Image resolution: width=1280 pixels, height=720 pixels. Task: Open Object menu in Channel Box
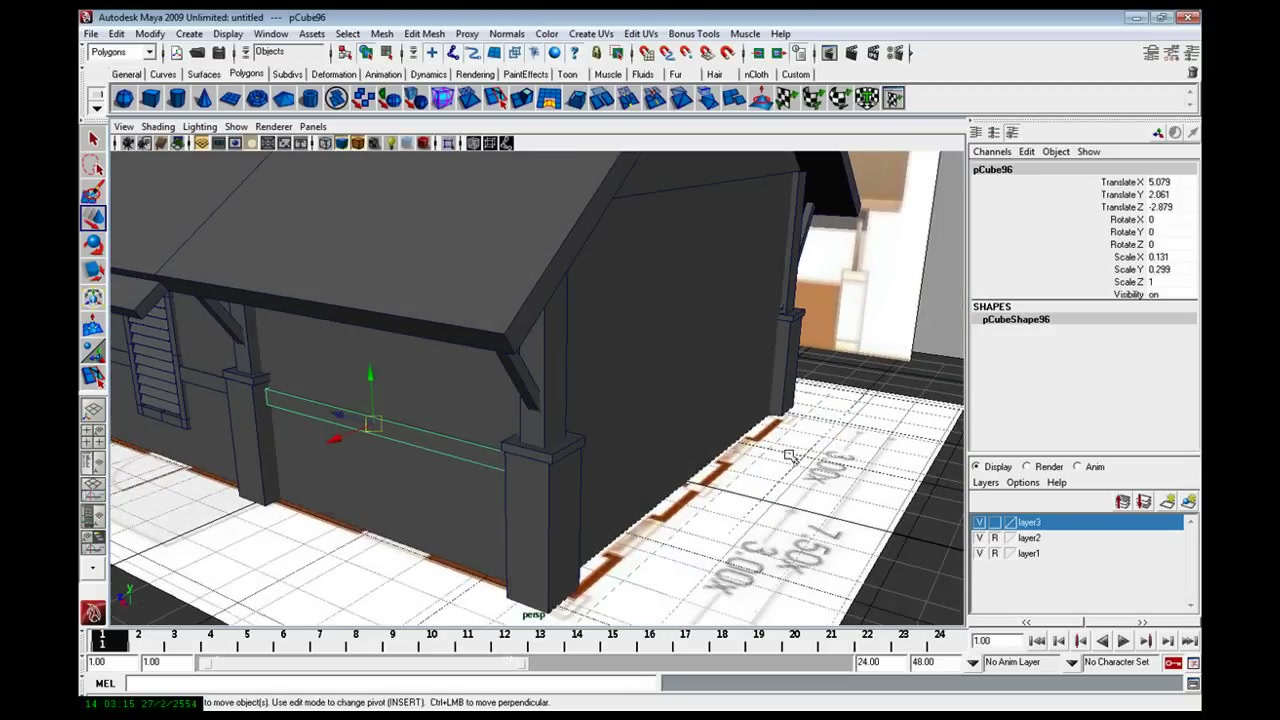coord(1056,152)
